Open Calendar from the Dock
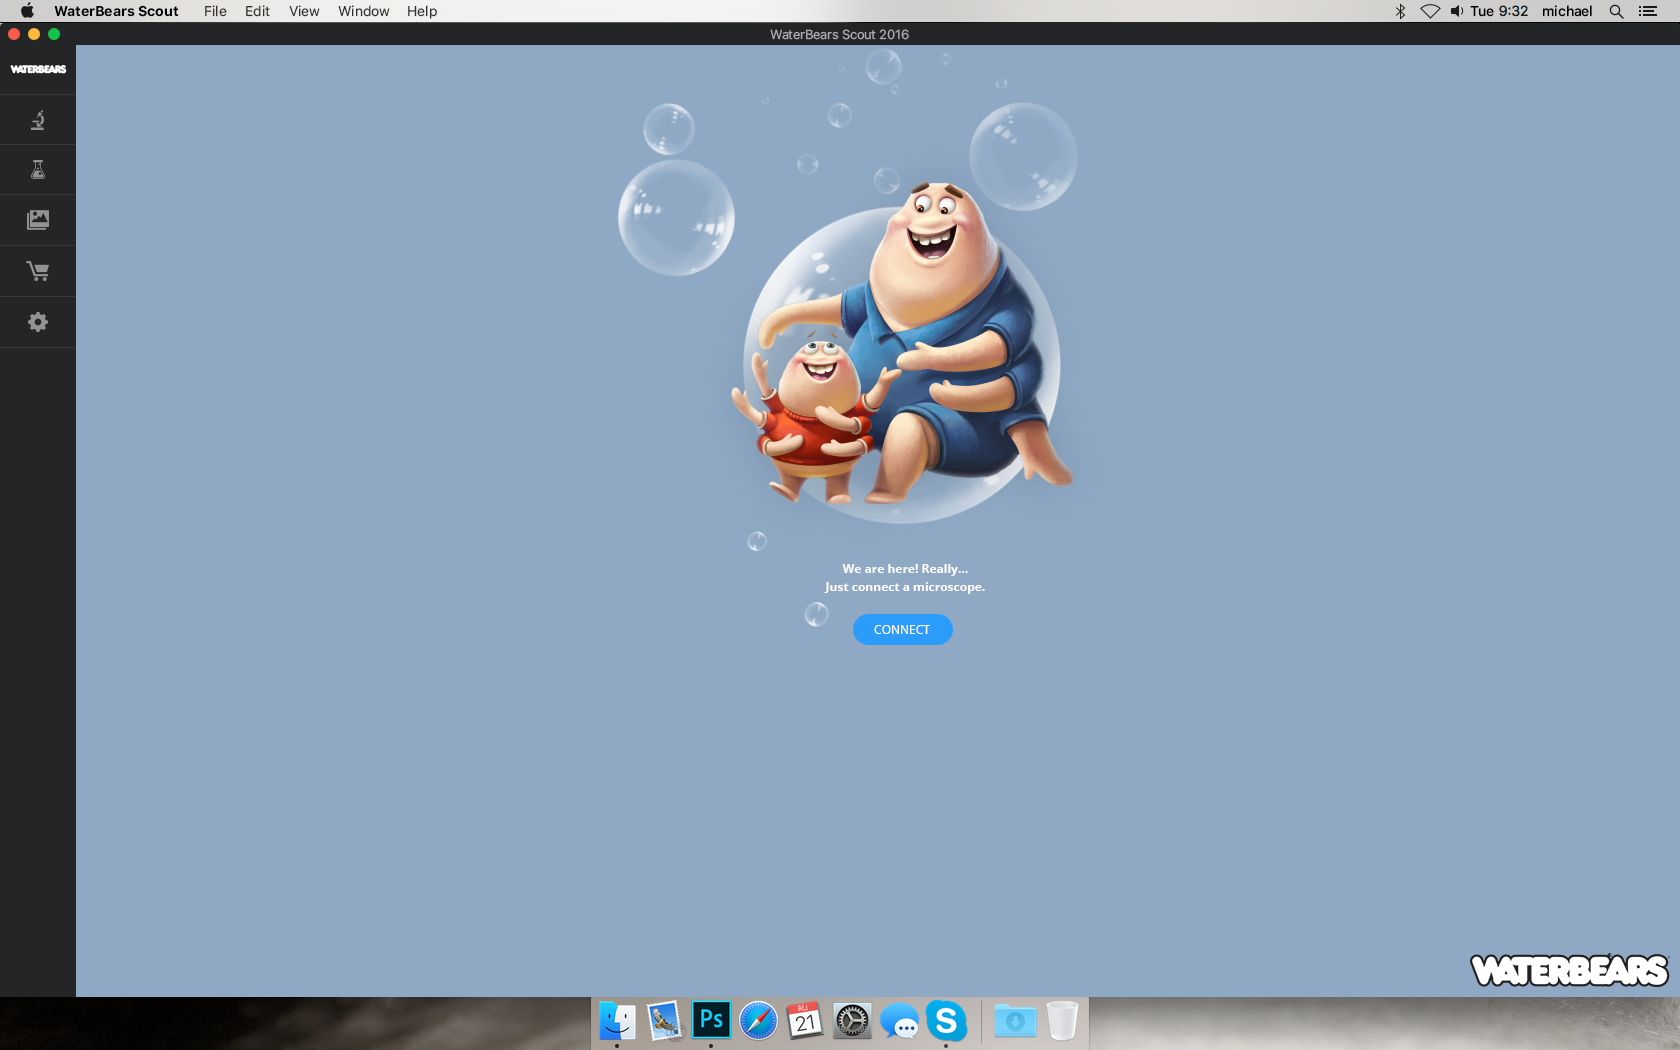This screenshot has width=1680, height=1050. tap(805, 1021)
